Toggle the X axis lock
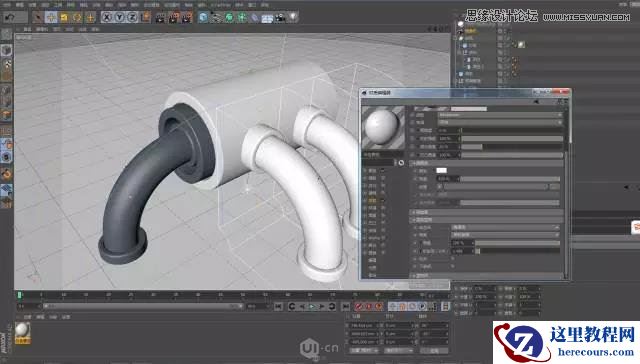This screenshot has width=640, height=364. click(x=107, y=17)
